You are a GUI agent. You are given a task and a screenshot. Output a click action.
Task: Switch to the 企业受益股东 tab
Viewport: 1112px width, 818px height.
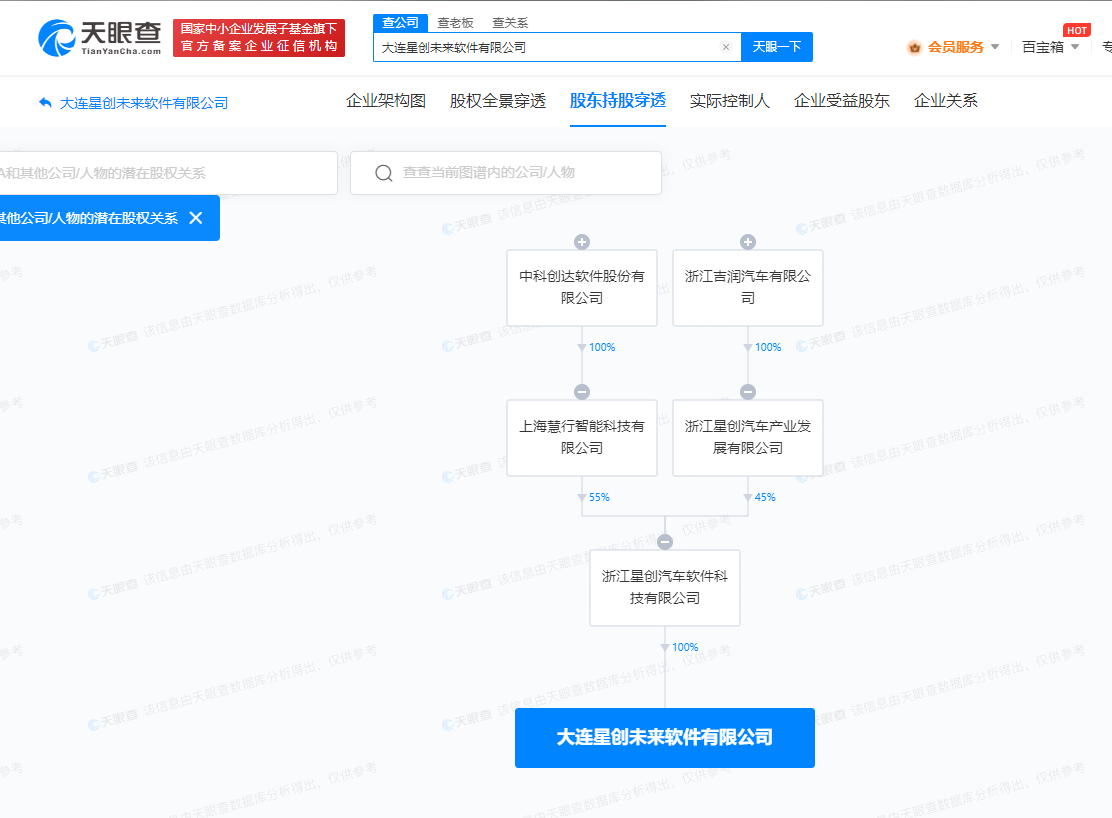(x=842, y=101)
